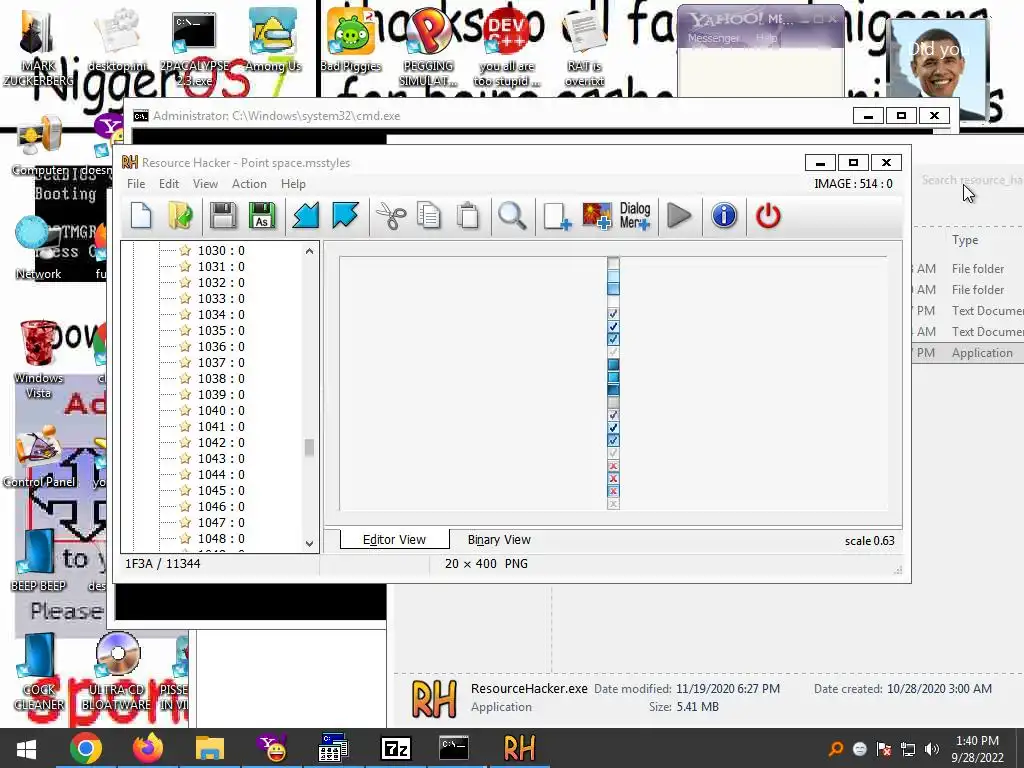Open Firefox from the taskbar

tap(148, 748)
